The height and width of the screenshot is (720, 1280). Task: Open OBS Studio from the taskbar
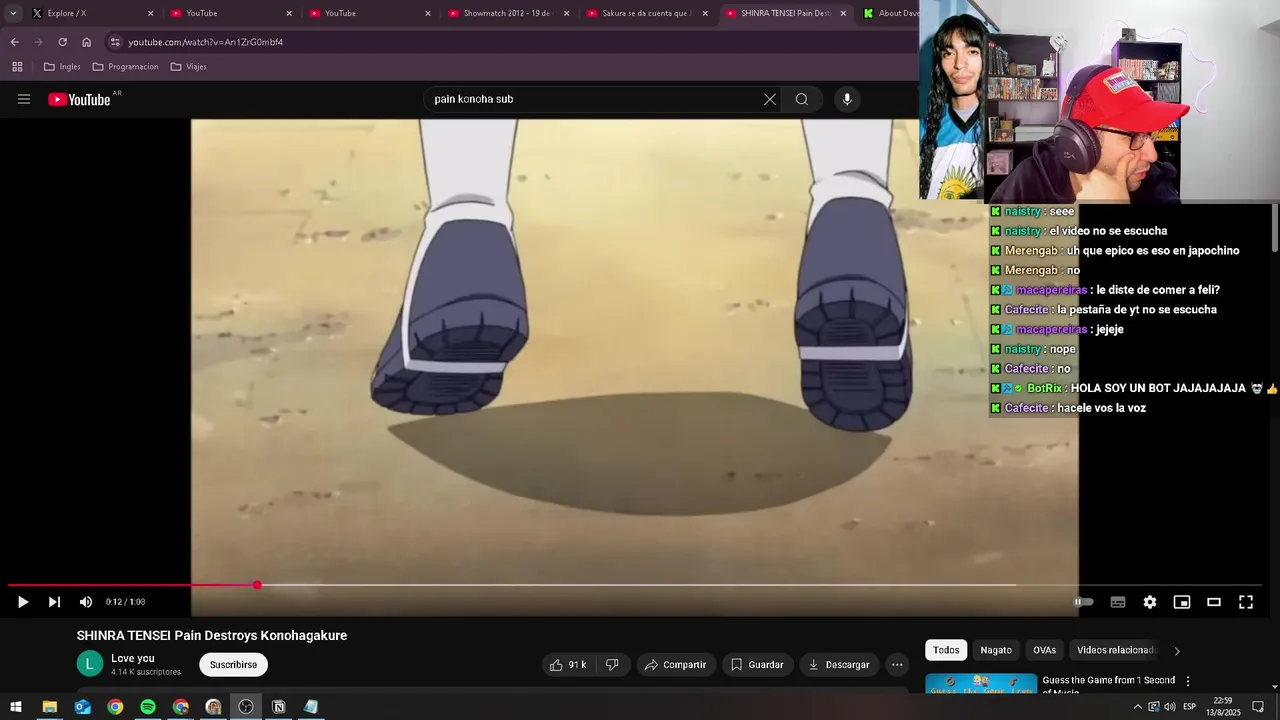coord(246,707)
